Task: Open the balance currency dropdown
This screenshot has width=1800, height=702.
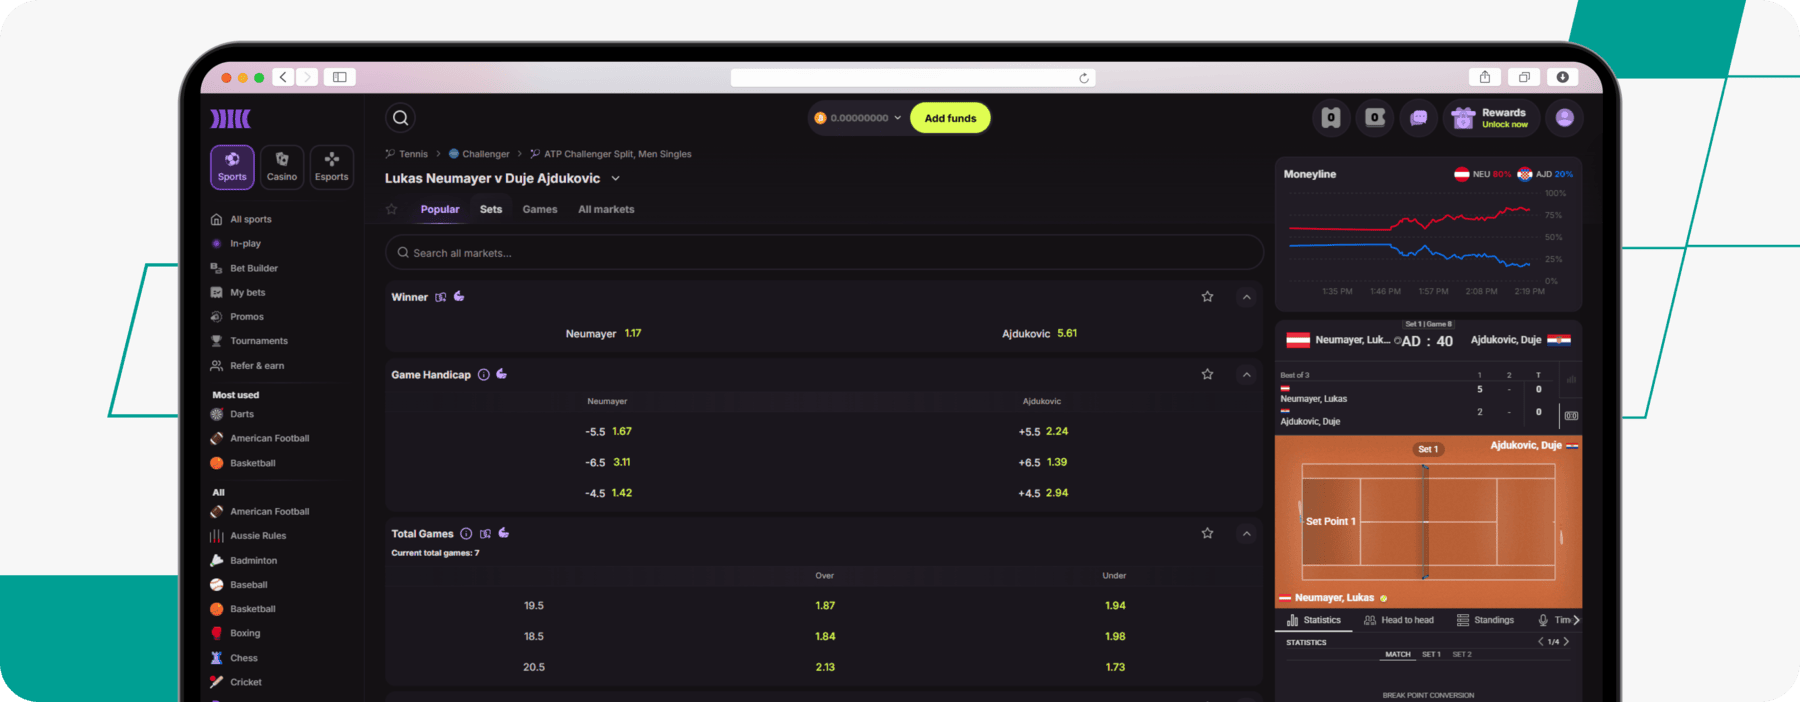Action: click(858, 118)
